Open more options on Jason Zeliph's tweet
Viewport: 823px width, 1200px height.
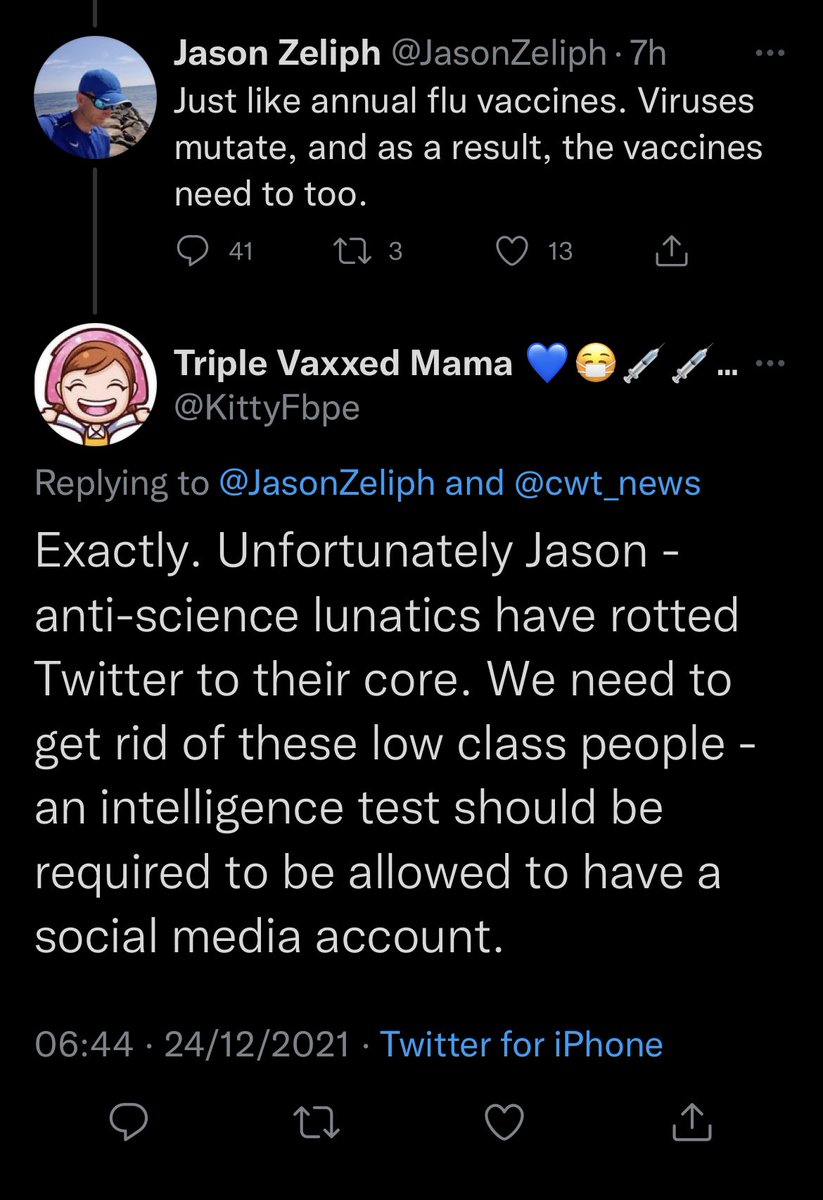(768, 53)
